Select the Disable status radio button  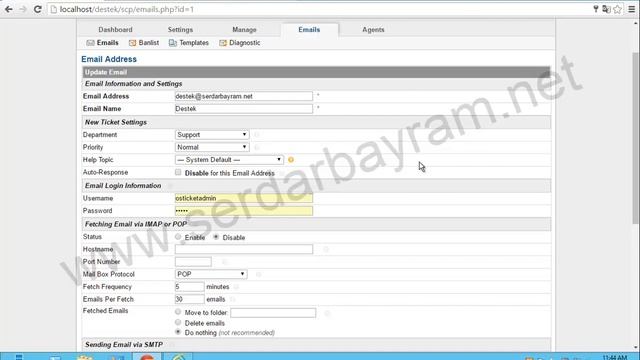pyautogui.click(x=216, y=237)
